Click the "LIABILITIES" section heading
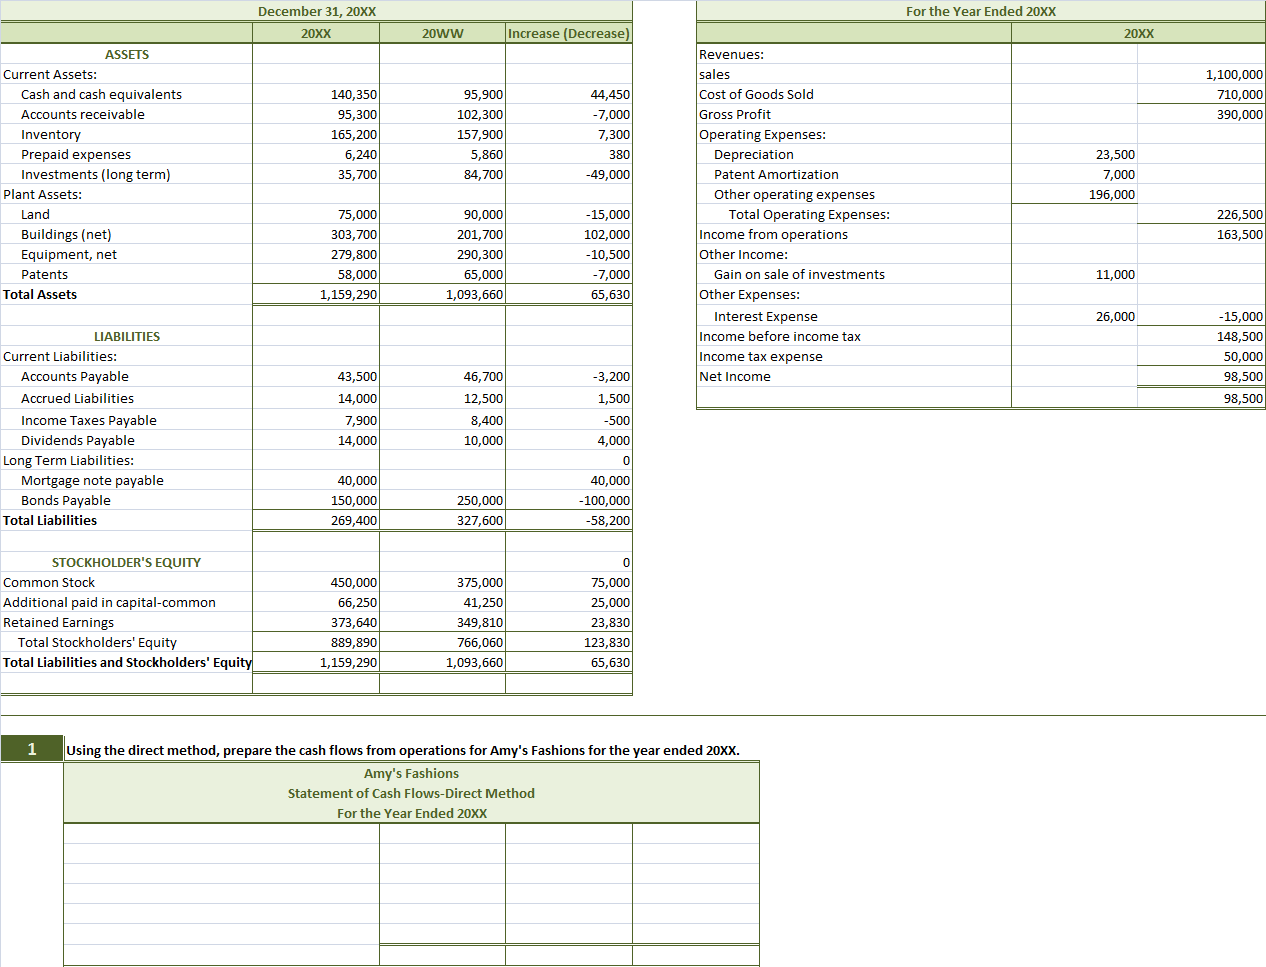Viewport: 1266px width, 967px height. click(x=127, y=336)
